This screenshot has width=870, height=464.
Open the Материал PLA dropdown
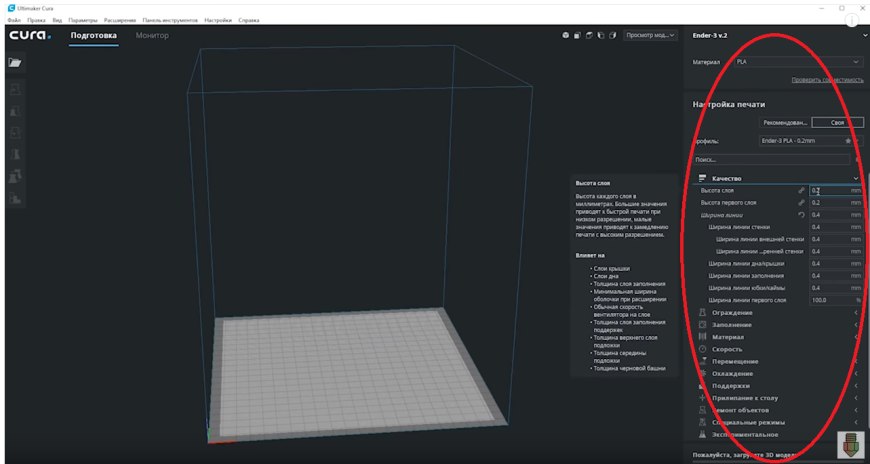coord(798,62)
